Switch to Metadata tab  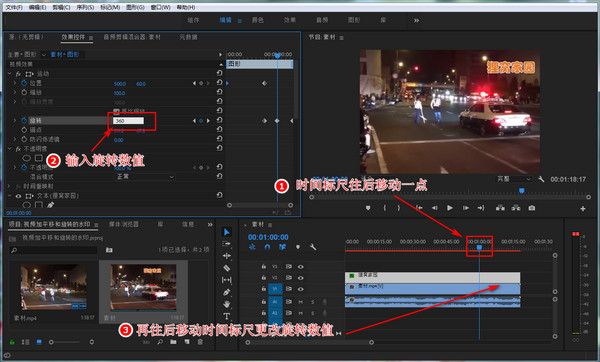189,37
